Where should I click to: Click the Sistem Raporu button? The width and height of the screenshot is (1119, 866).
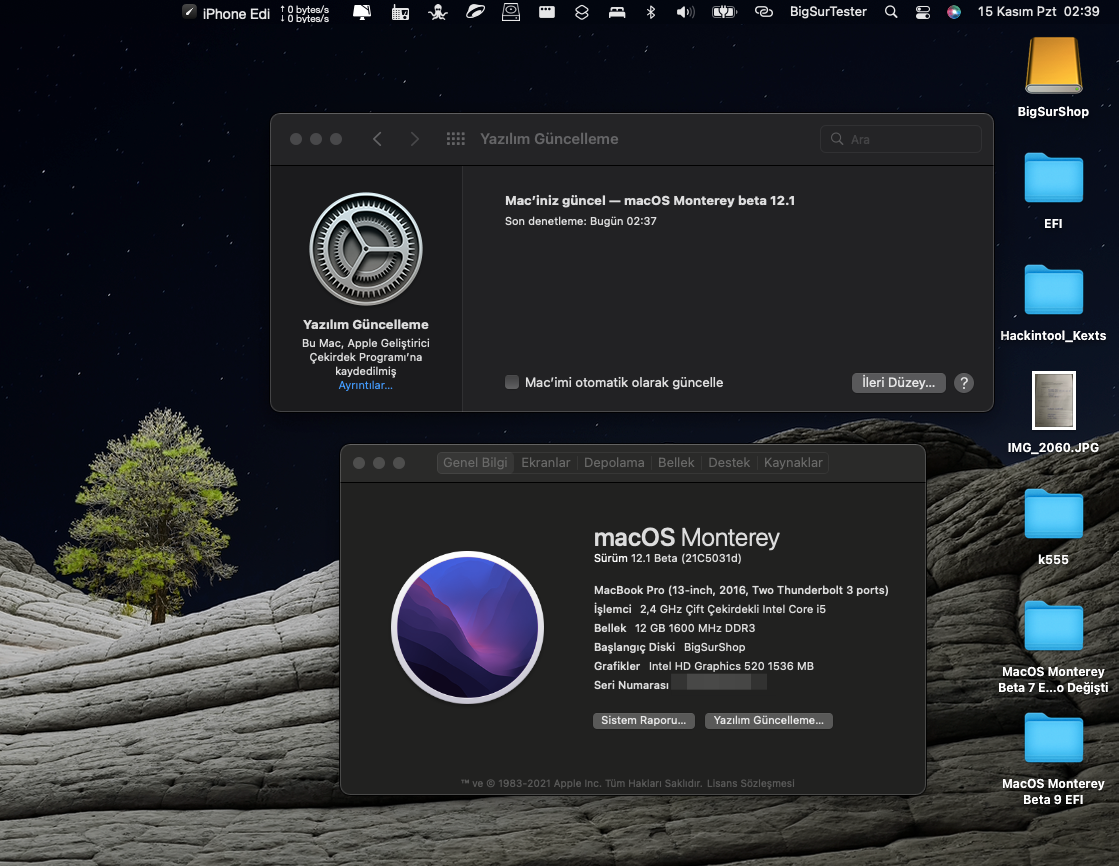[644, 720]
